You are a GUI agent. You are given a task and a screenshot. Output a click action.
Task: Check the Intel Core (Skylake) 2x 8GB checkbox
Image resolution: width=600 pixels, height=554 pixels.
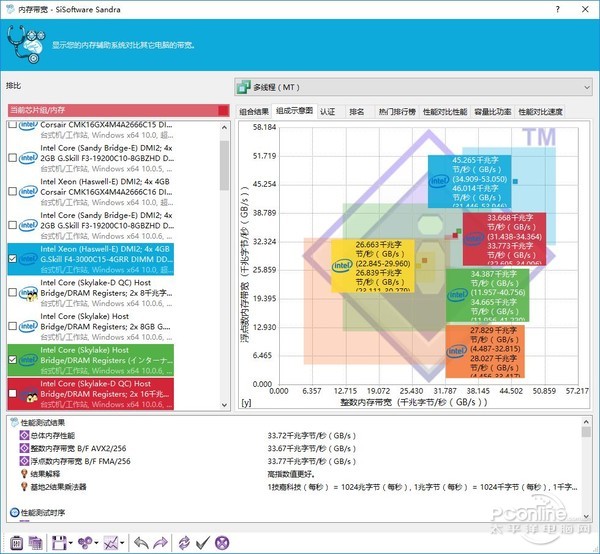[x=13, y=326]
